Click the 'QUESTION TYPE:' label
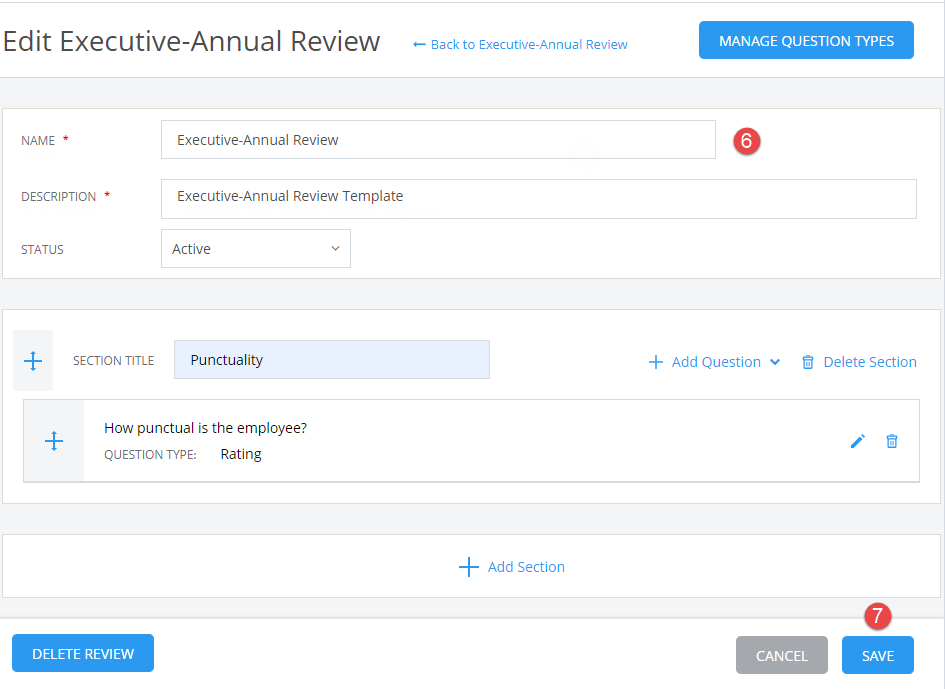 (150, 455)
